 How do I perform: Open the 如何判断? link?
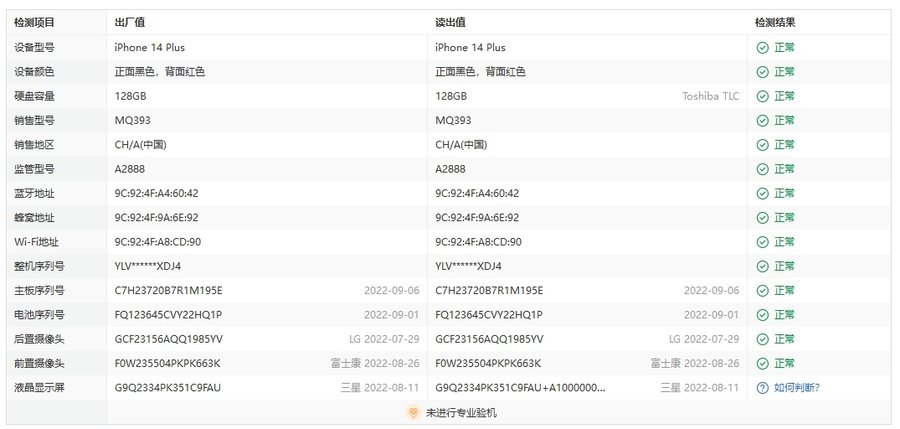click(x=797, y=388)
